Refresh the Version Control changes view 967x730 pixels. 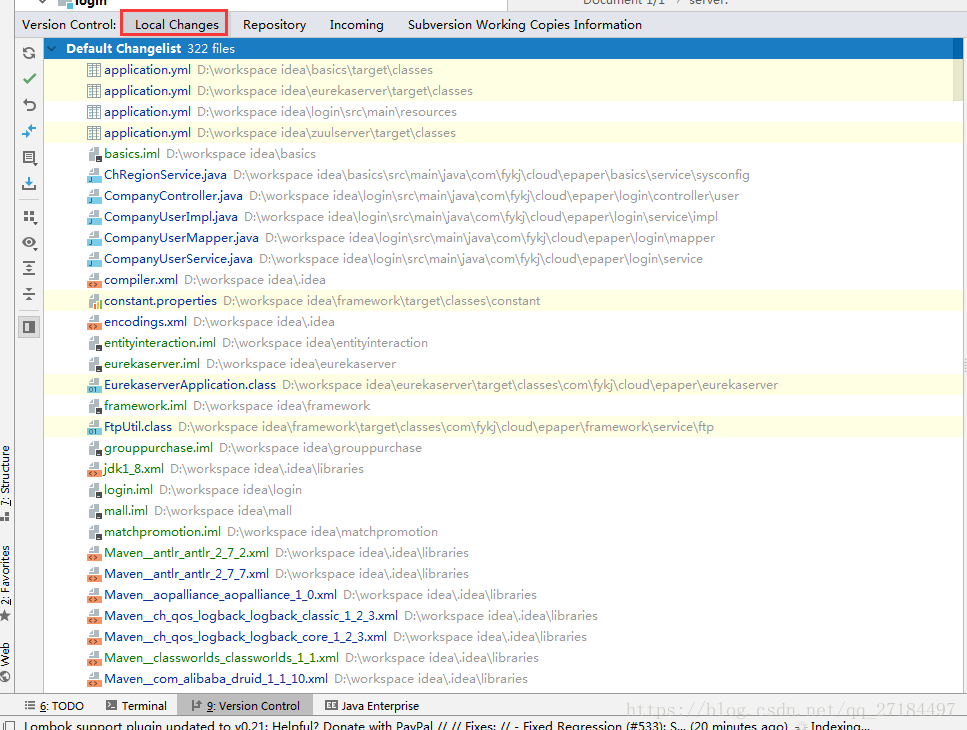tap(29, 52)
